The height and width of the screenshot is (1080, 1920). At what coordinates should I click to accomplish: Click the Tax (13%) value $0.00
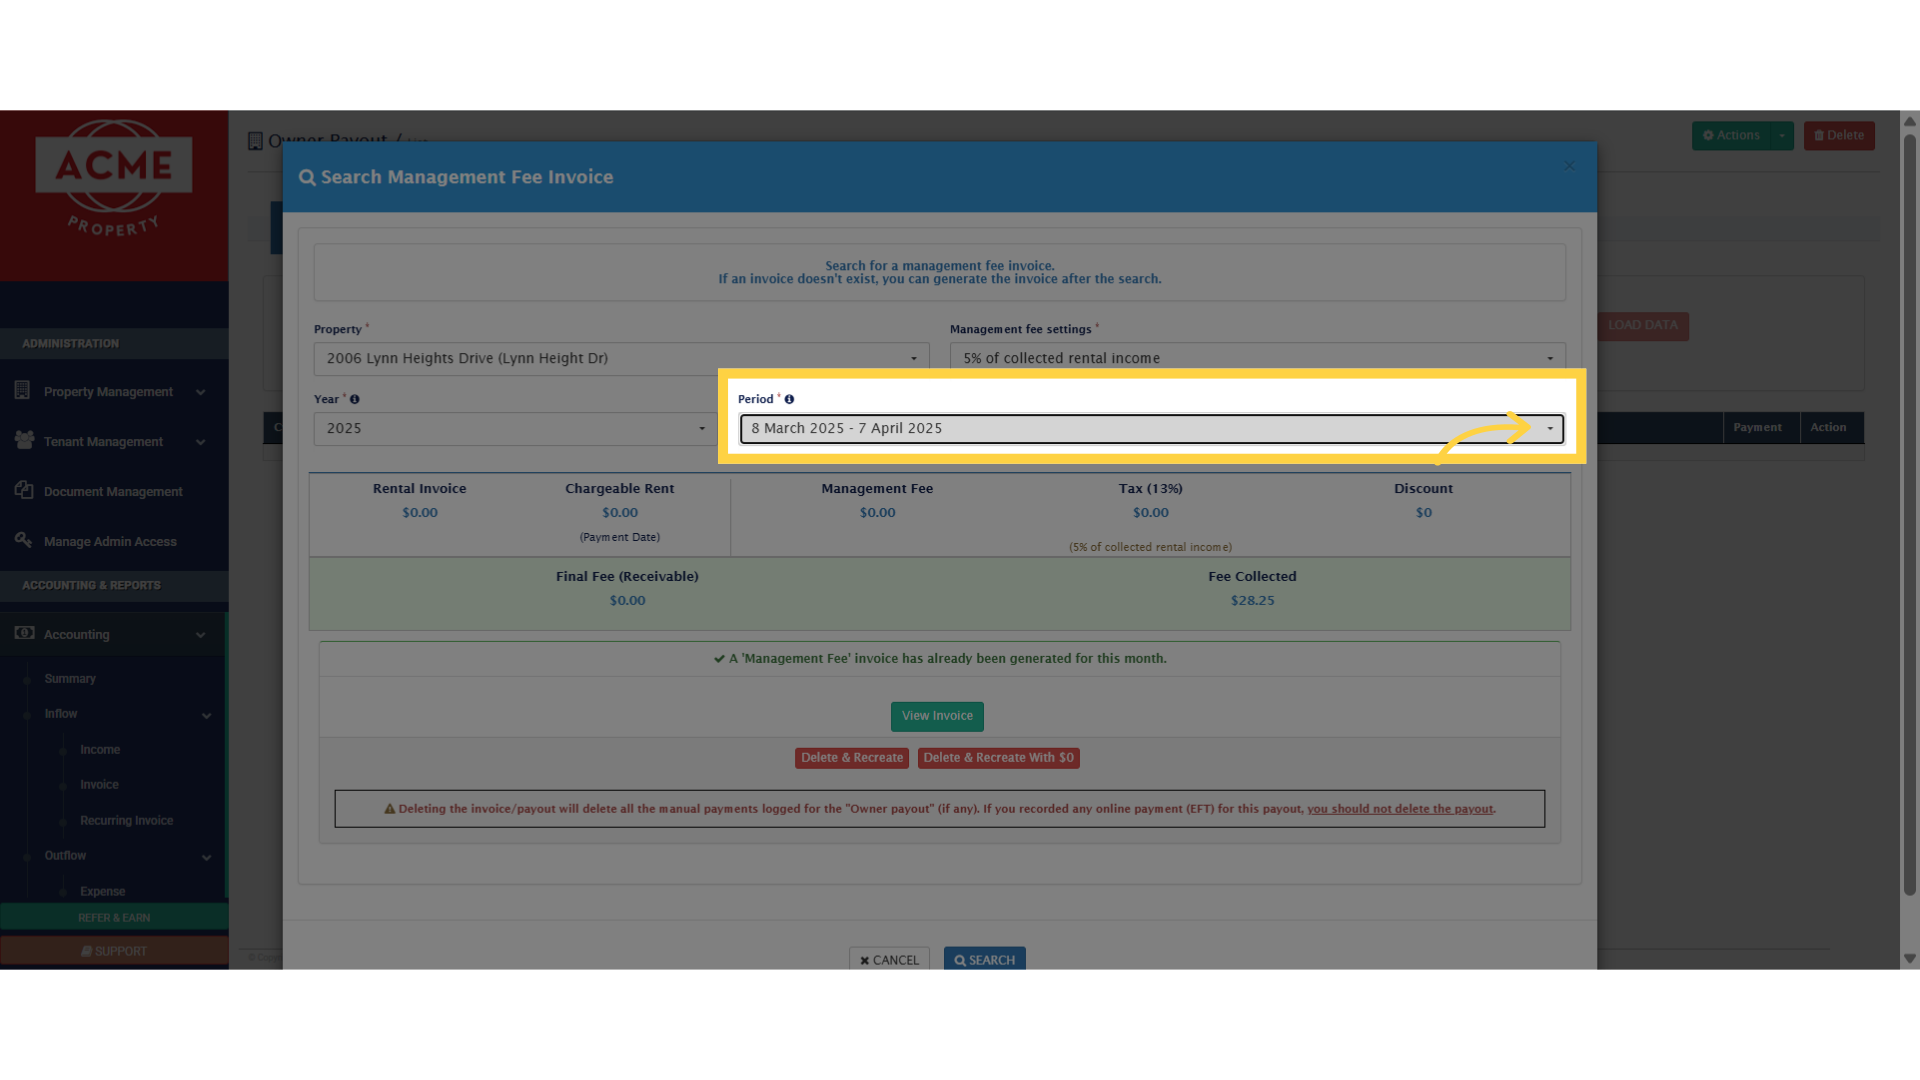coord(1151,513)
